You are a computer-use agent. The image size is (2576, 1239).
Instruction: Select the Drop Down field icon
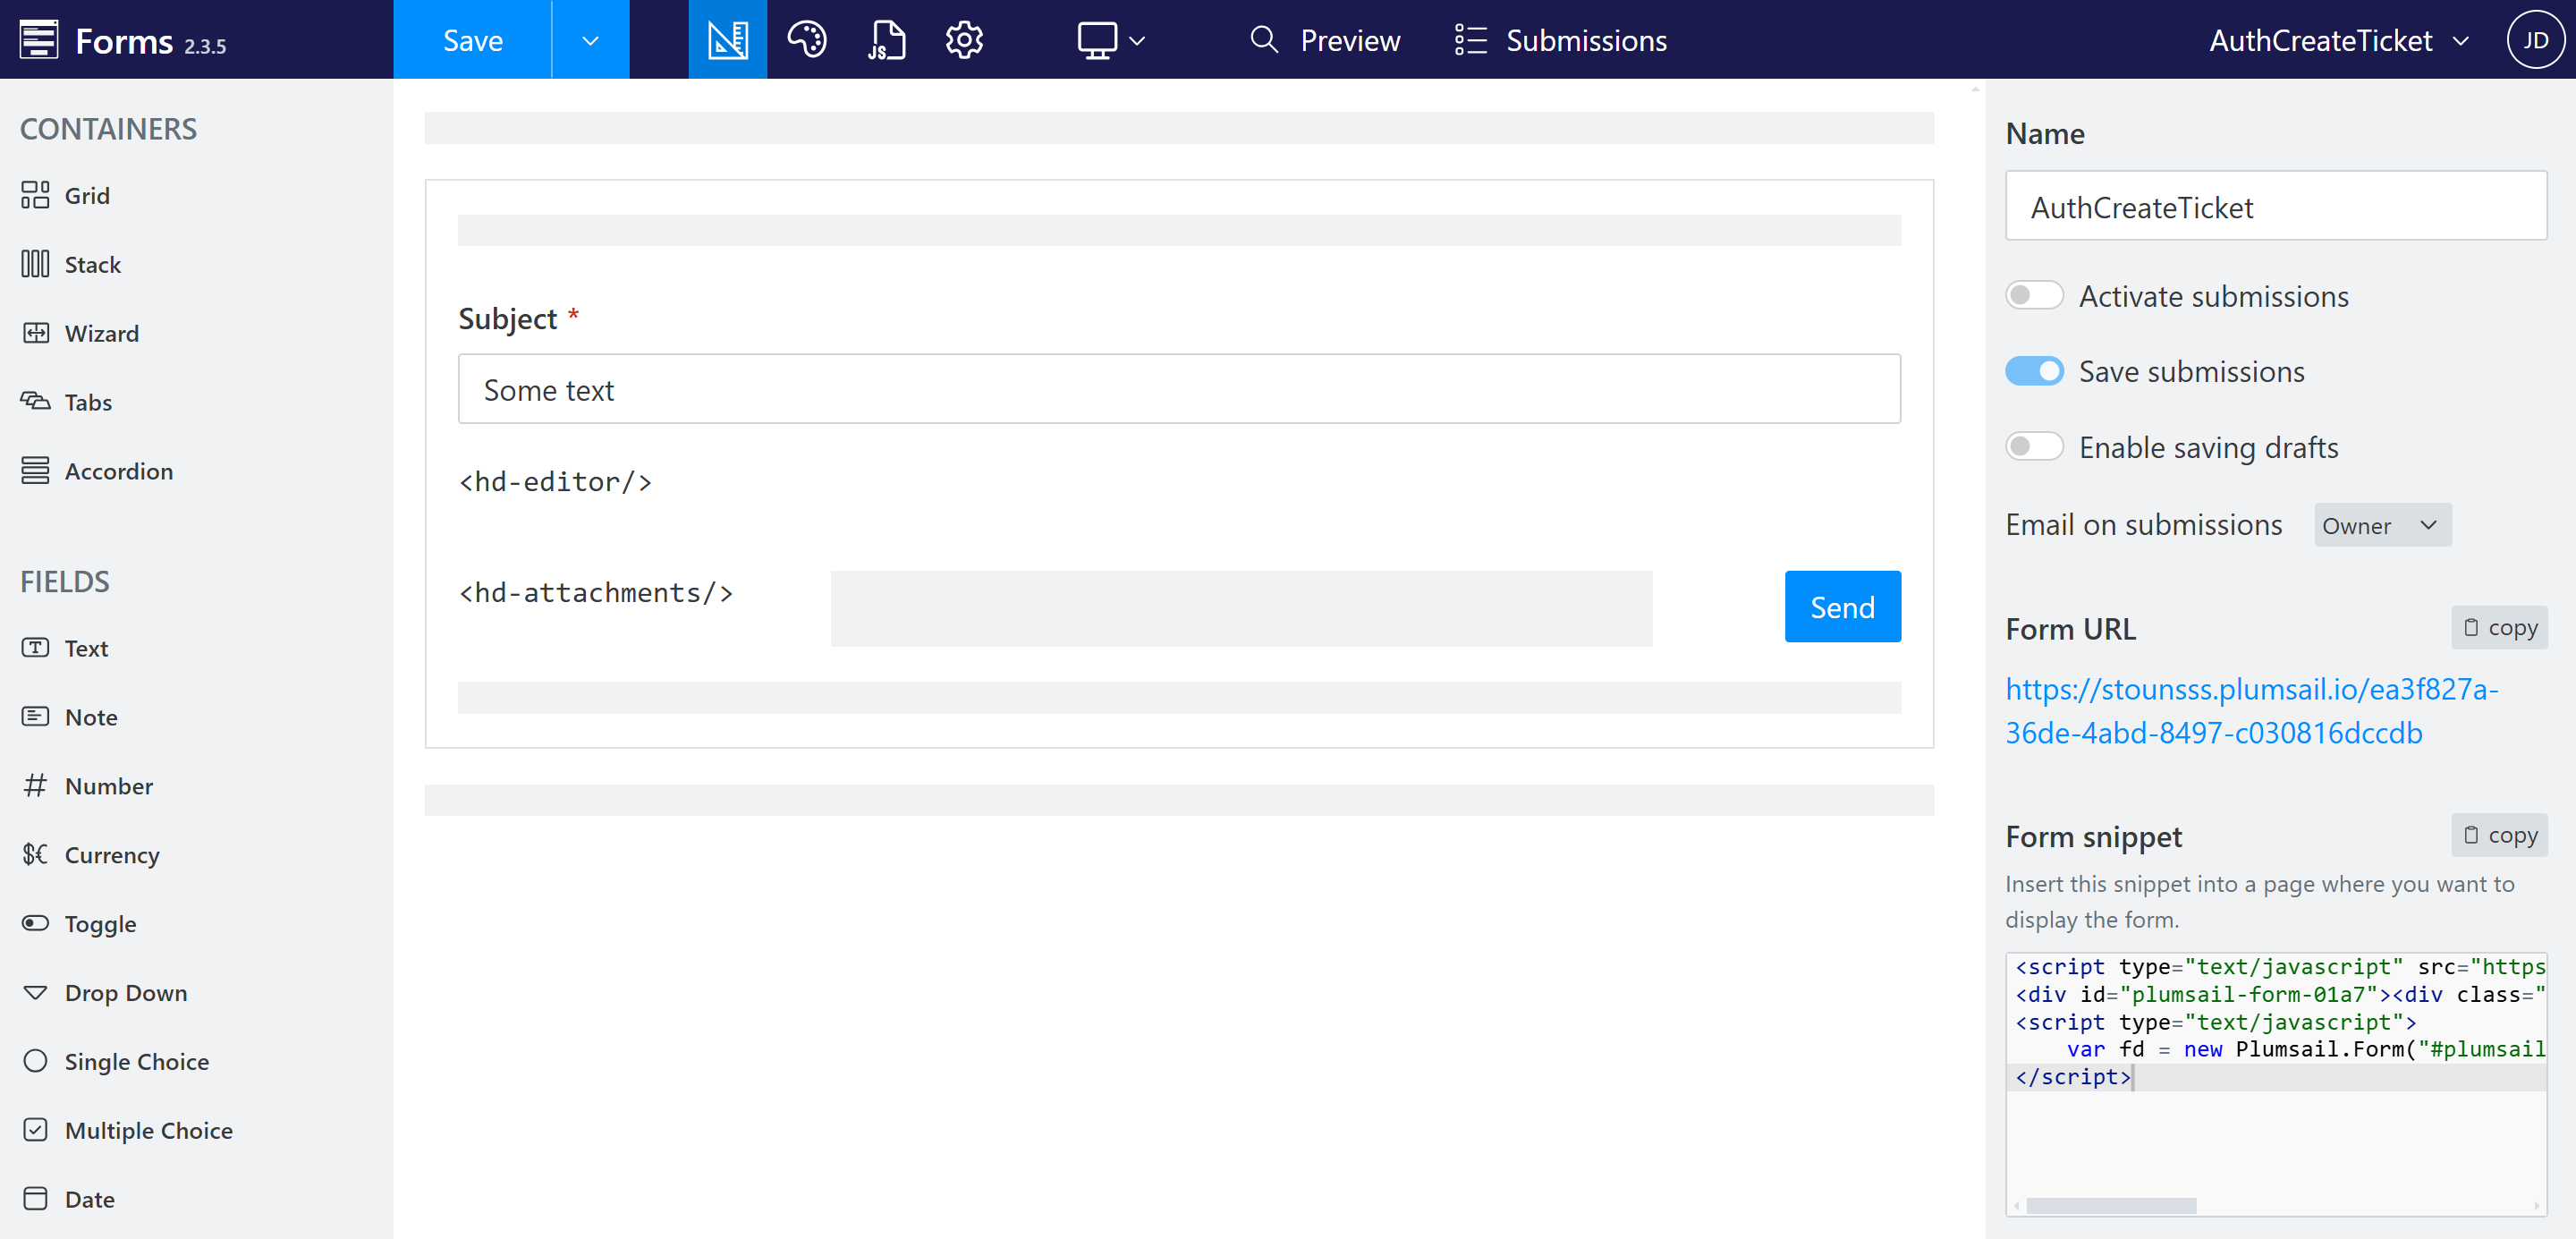(x=35, y=992)
